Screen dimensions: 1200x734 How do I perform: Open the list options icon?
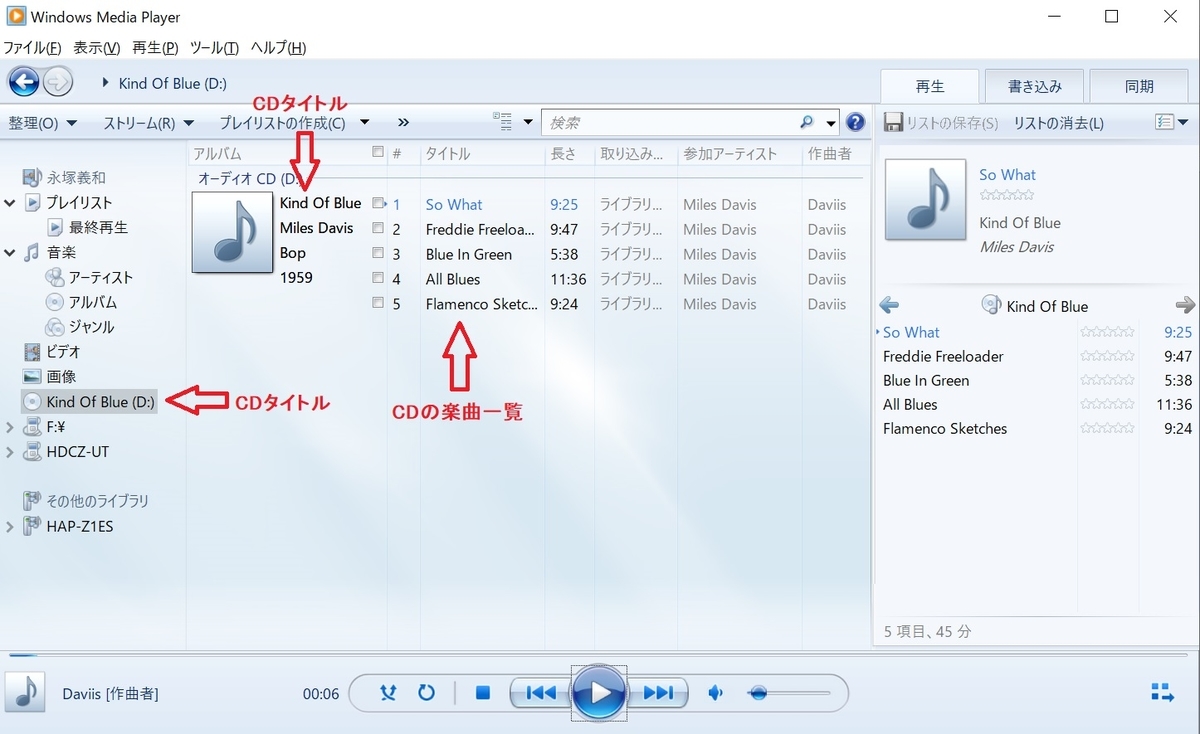tap(1164, 122)
